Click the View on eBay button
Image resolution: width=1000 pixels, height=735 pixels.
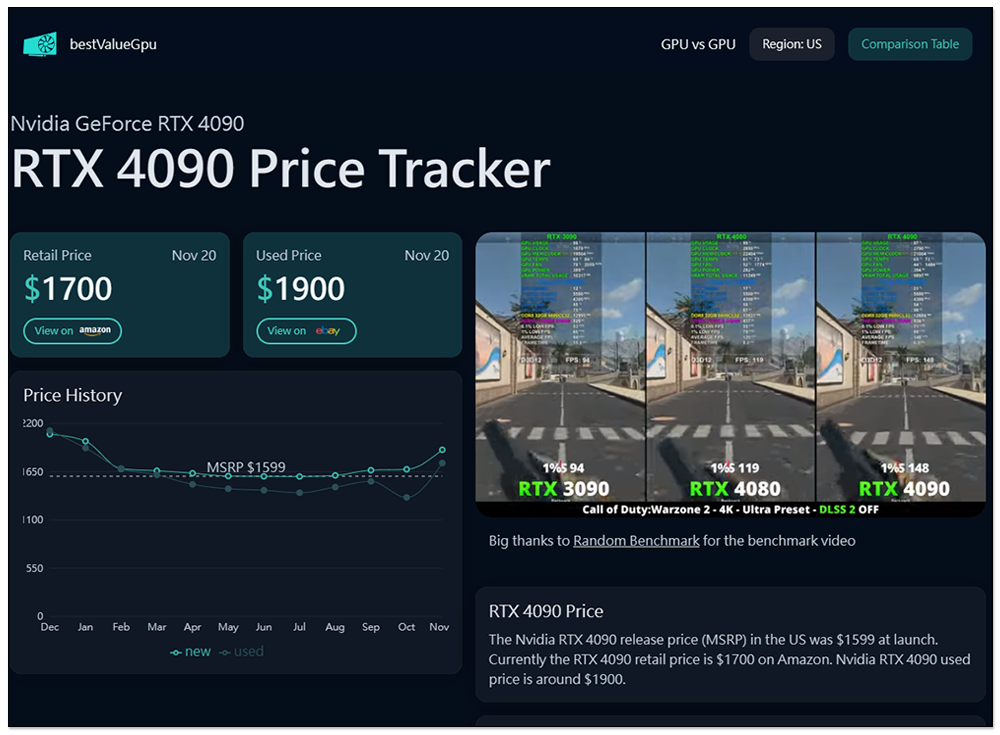click(306, 331)
